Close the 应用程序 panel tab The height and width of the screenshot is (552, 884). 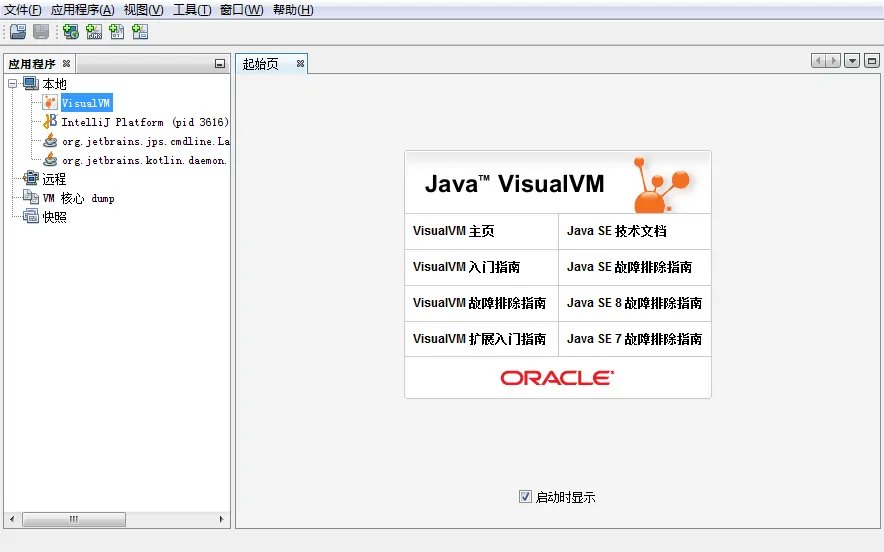click(67, 63)
